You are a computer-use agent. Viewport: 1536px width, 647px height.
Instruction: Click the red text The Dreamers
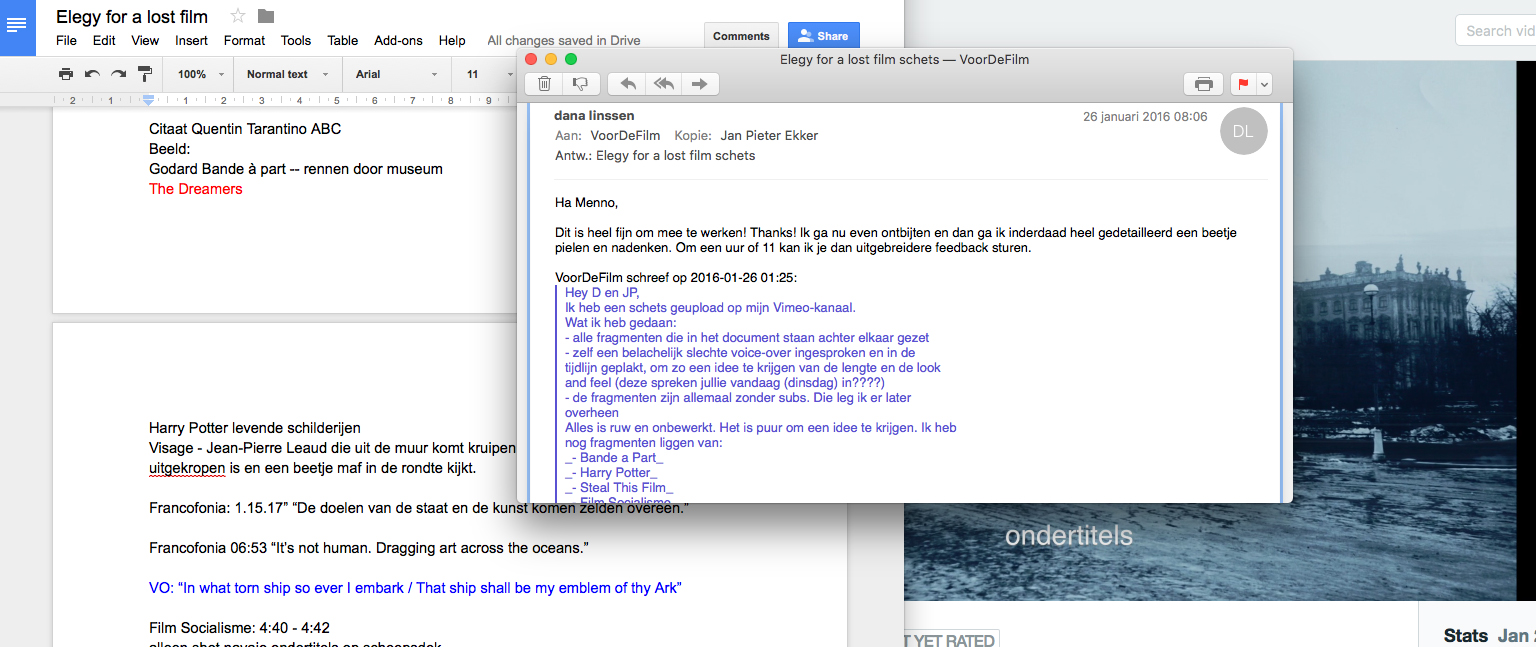[196, 189]
